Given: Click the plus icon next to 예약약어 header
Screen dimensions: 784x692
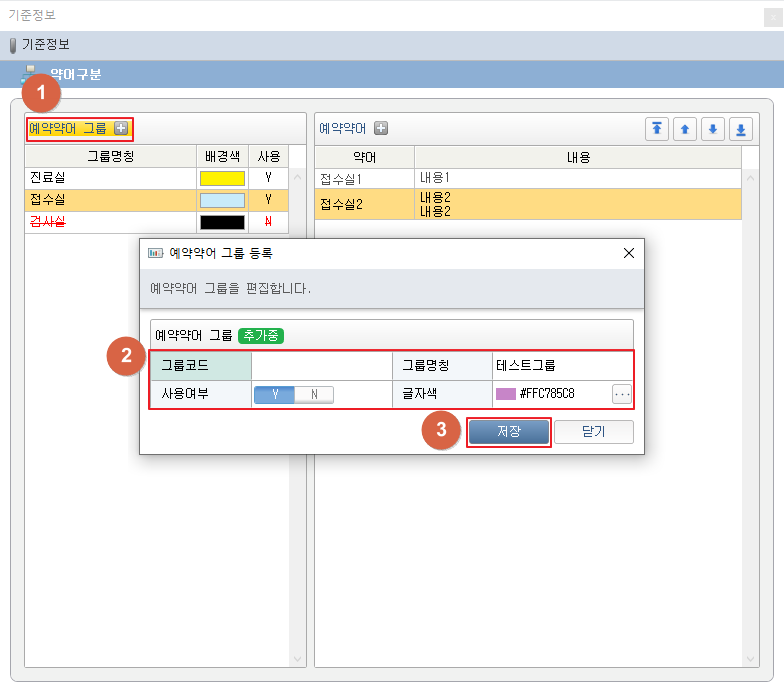Looking at the screenshot, I should coord(381,128).
